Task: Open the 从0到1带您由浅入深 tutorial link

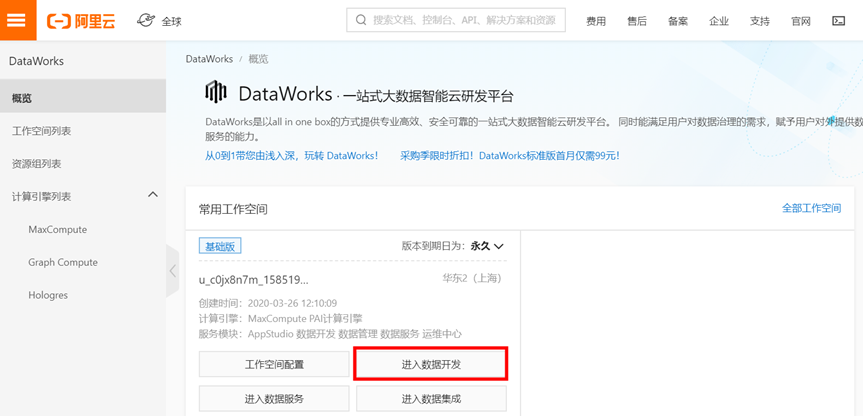Action: [x=292, y=156]
